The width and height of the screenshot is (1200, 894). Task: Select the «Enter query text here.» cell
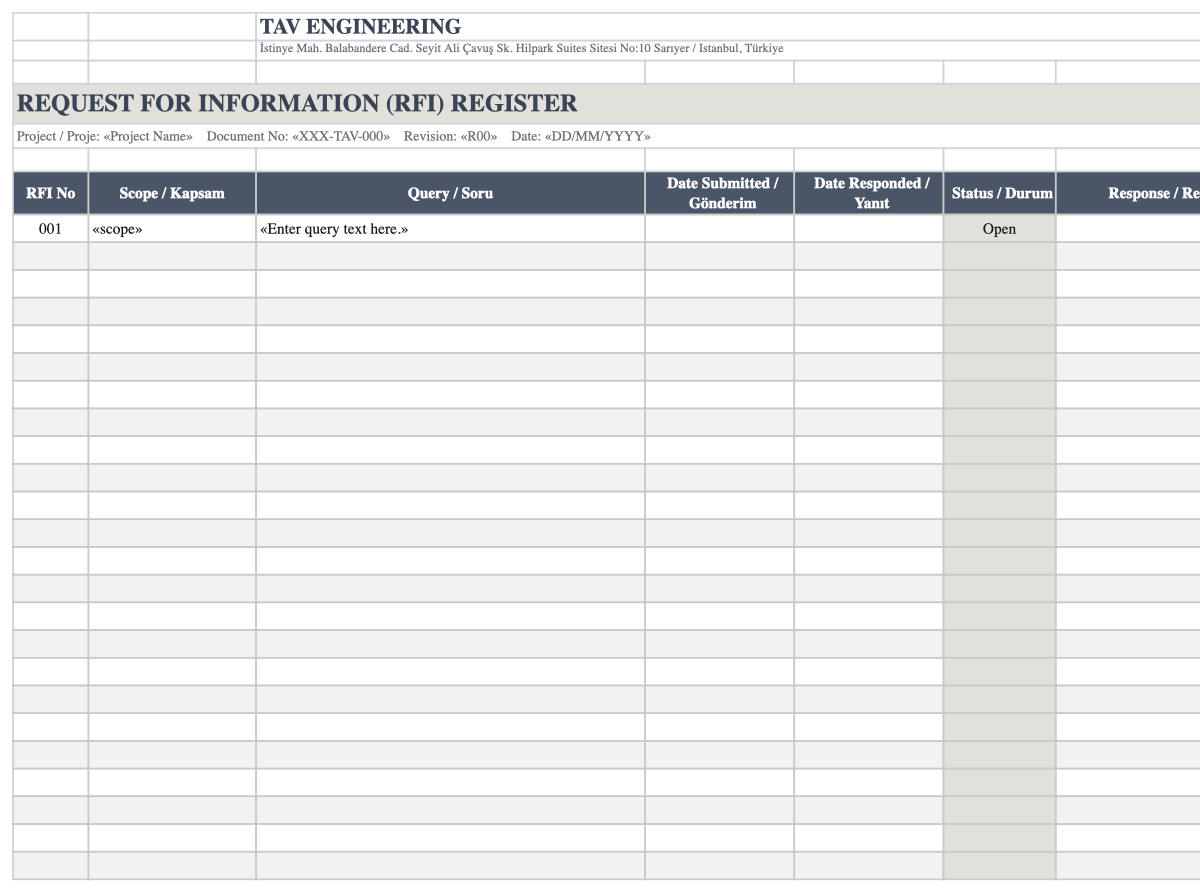pyautogui.click(x=450, y=229)
